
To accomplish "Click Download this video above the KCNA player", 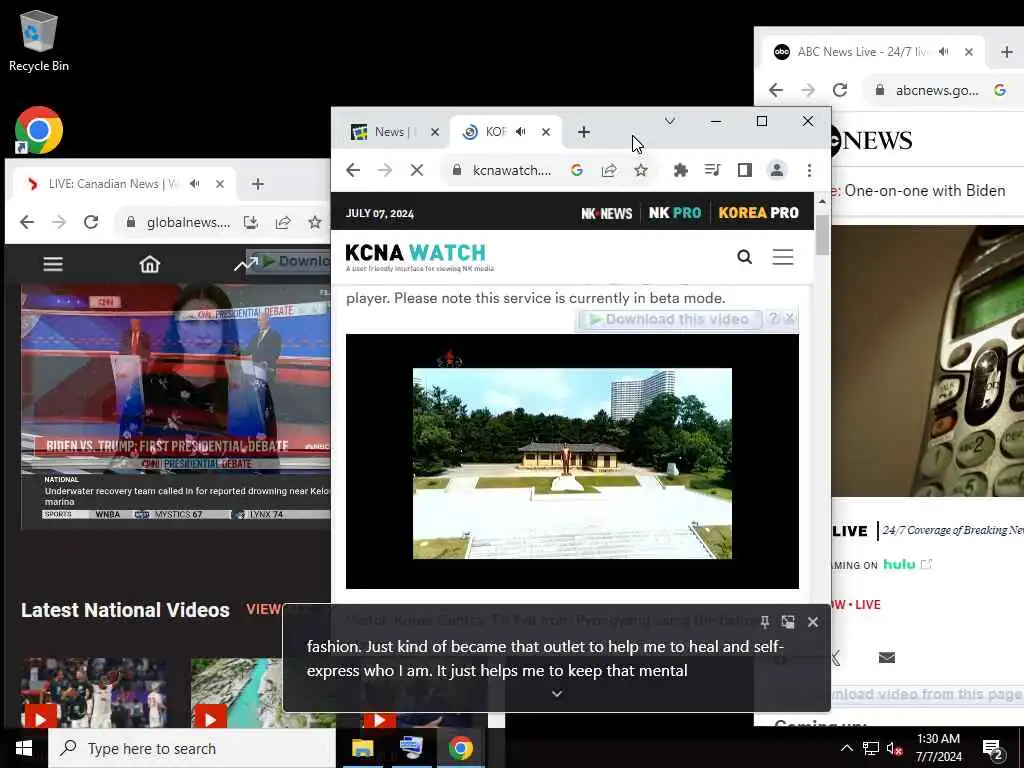I will 669,319.
